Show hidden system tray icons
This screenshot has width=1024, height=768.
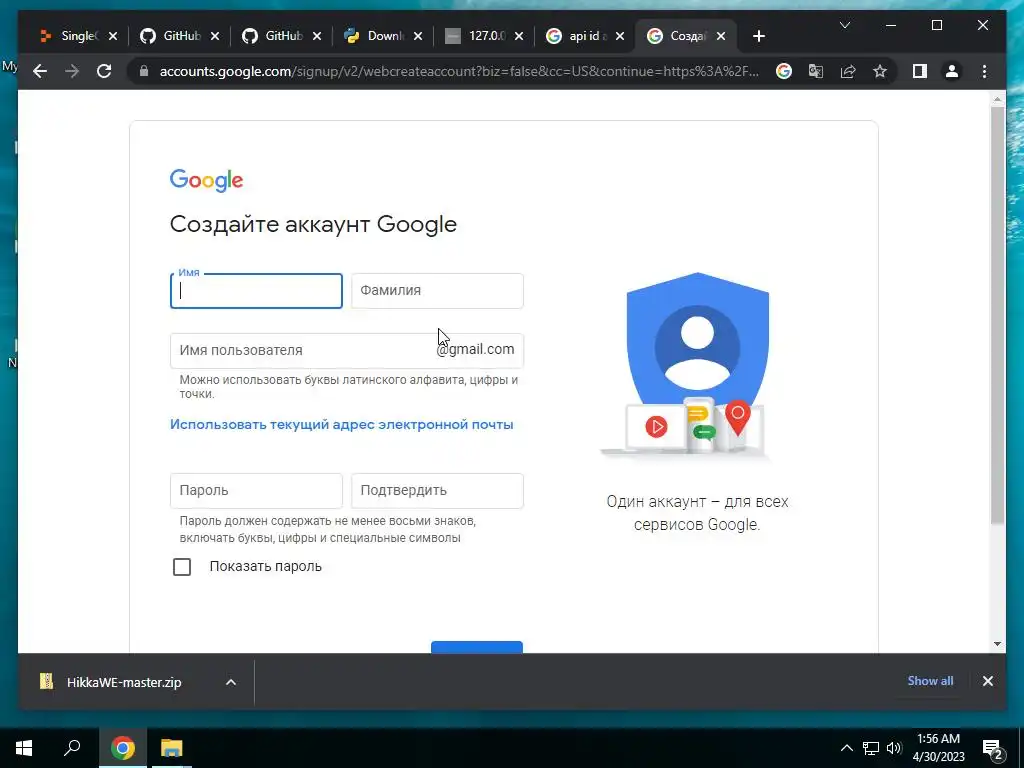tap(846, 748)
